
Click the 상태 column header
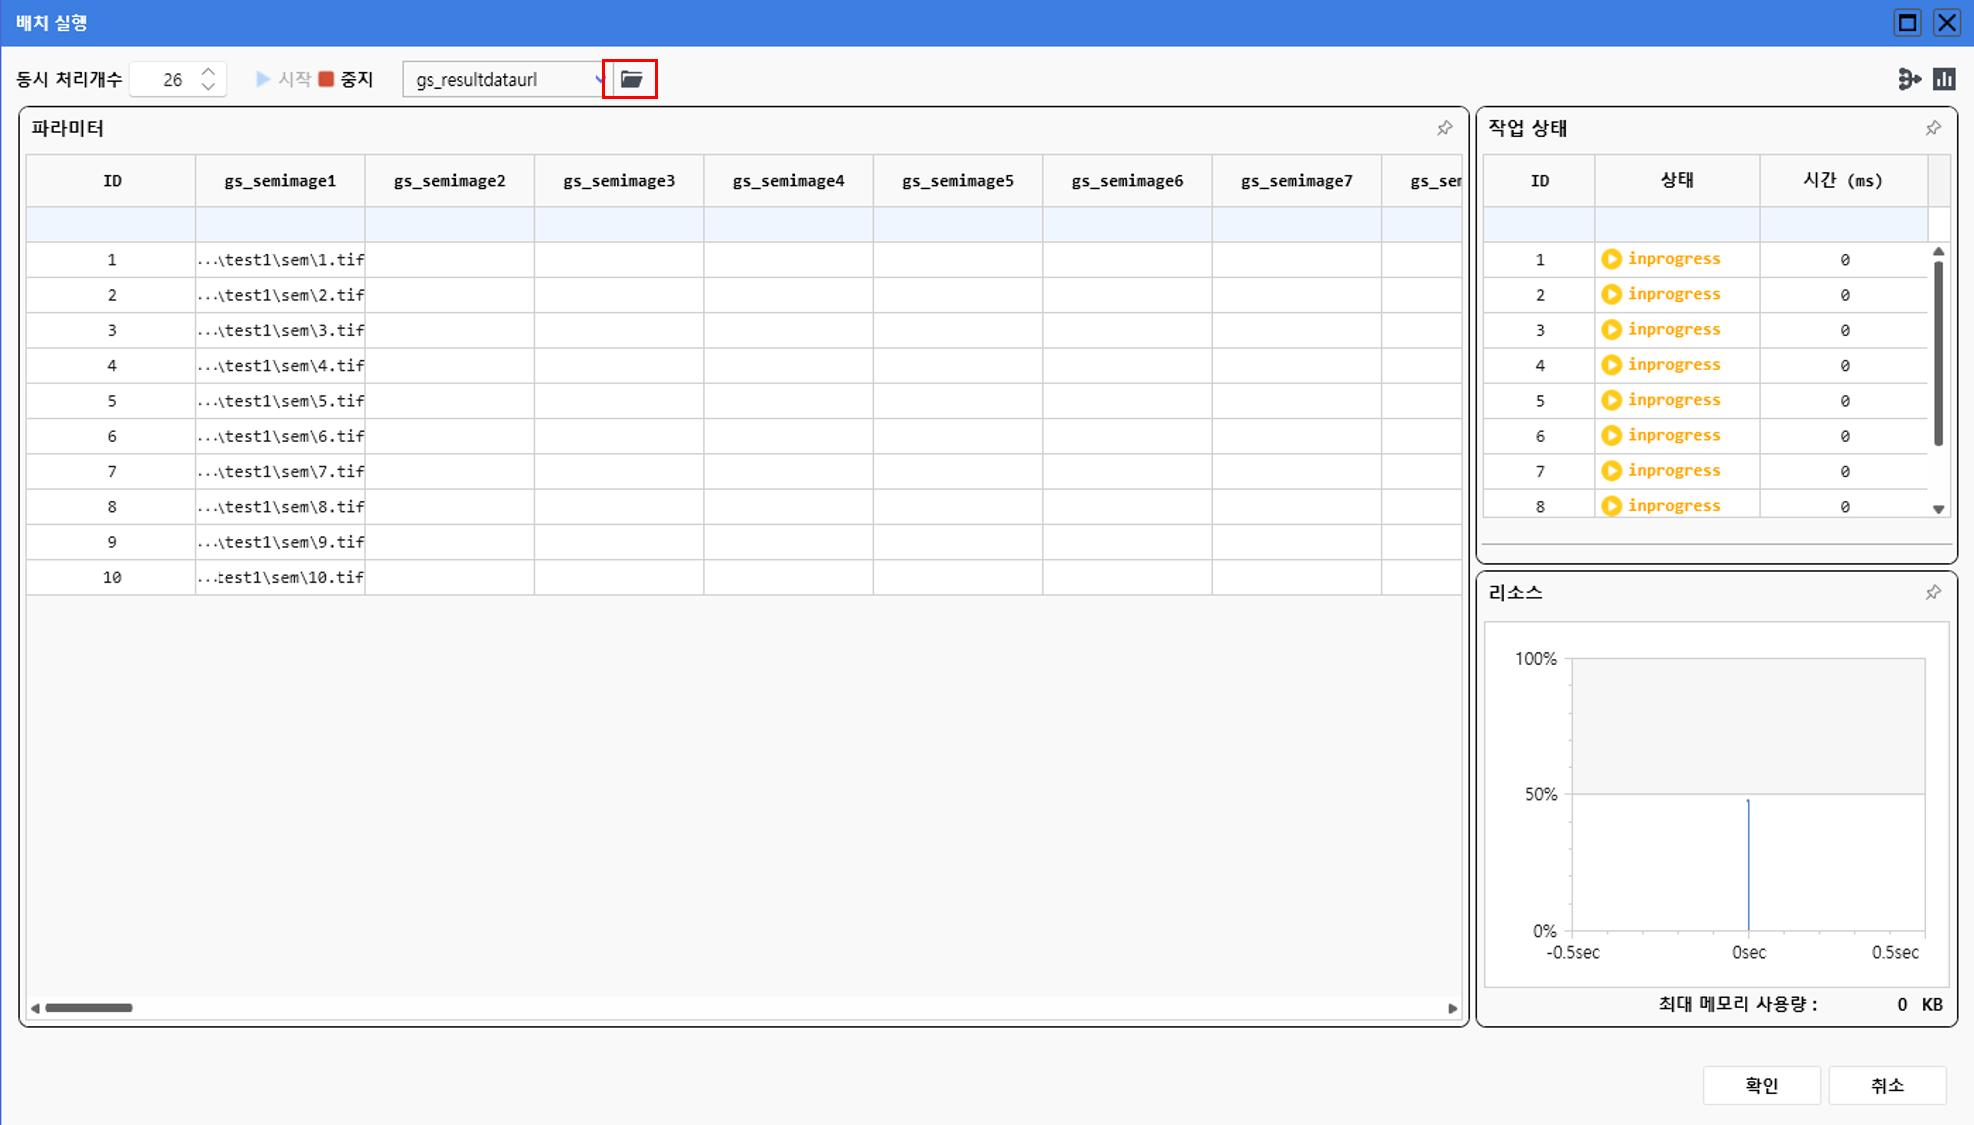1676,180
